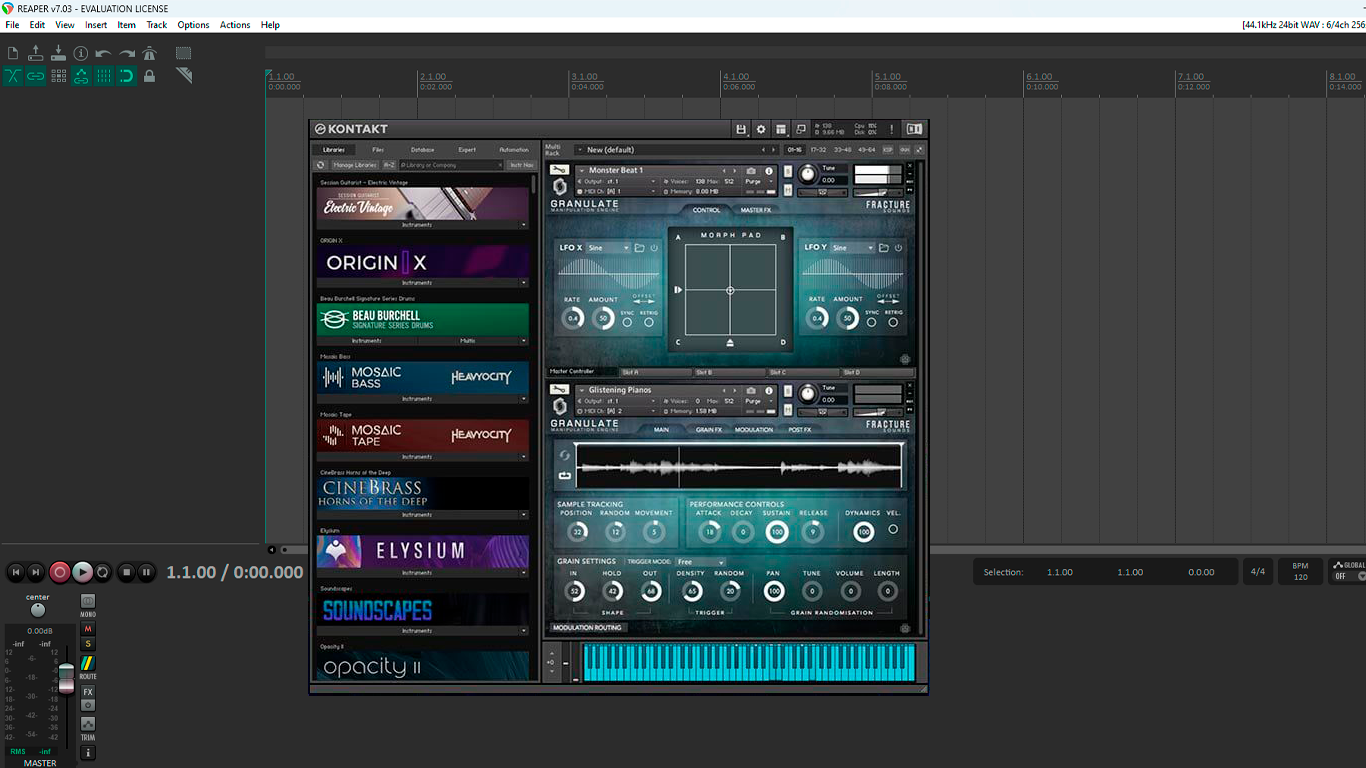
Task: Select the 17-32 rack page button
Action: point(819,150)
